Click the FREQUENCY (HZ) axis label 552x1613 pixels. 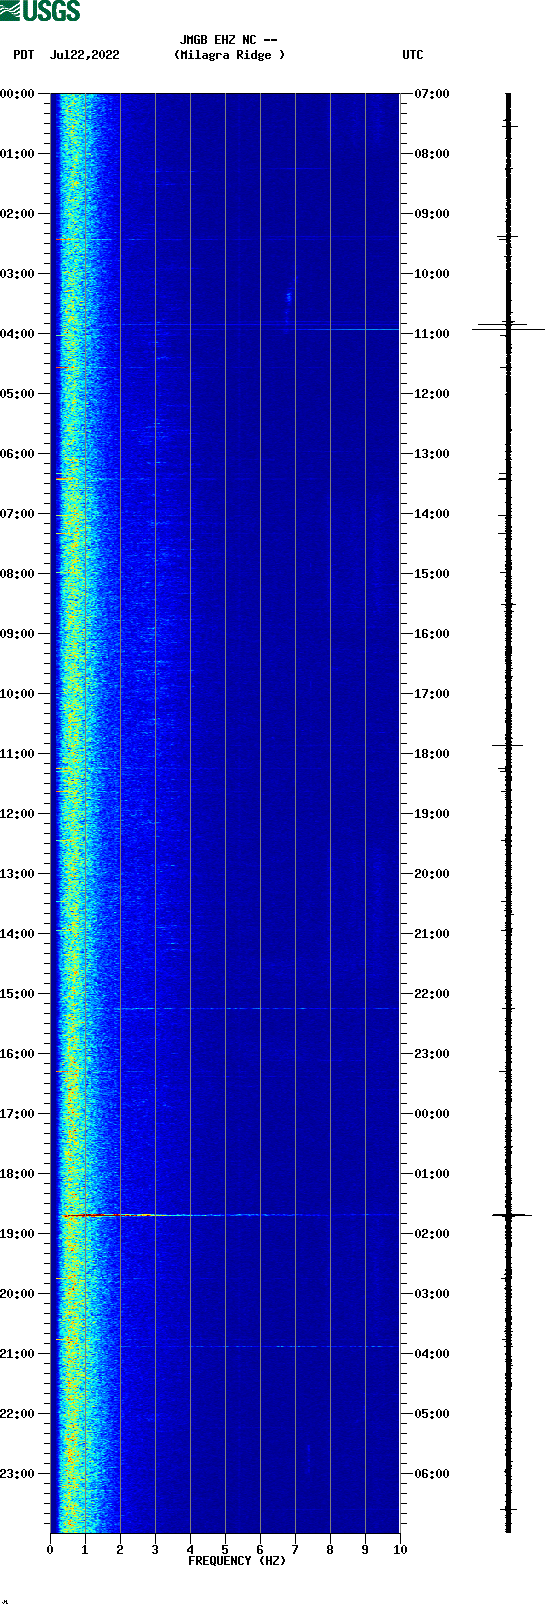point(237,1560)
